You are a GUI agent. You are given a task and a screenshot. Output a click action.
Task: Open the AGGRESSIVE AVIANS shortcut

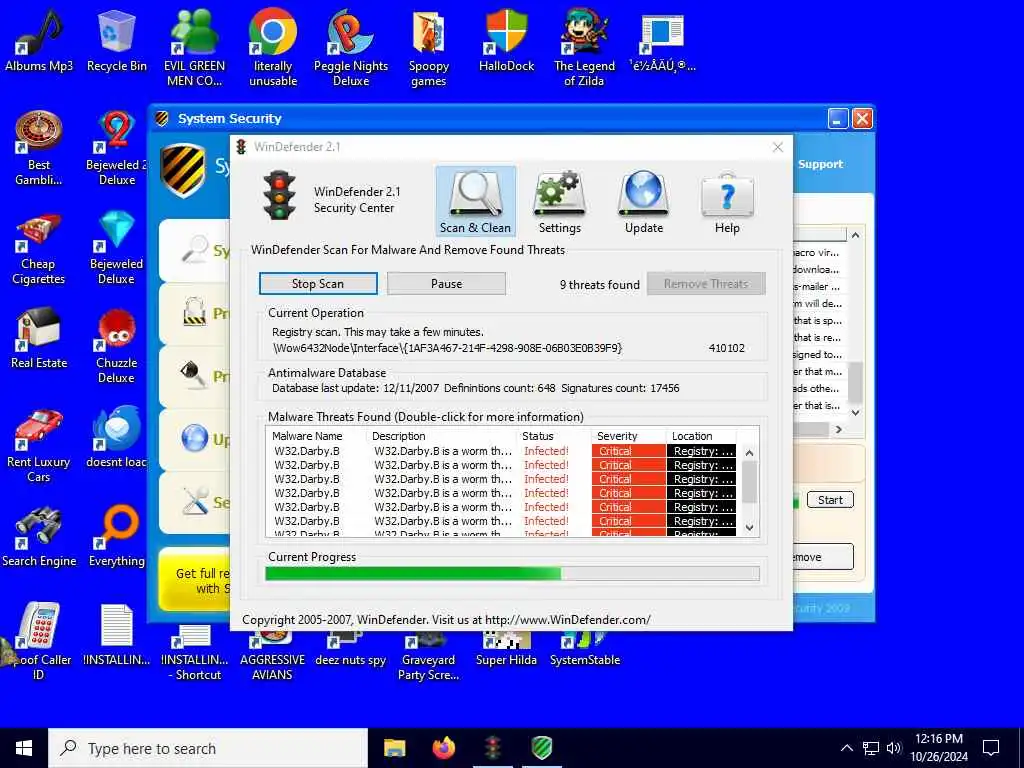click(x=272, y=656)
